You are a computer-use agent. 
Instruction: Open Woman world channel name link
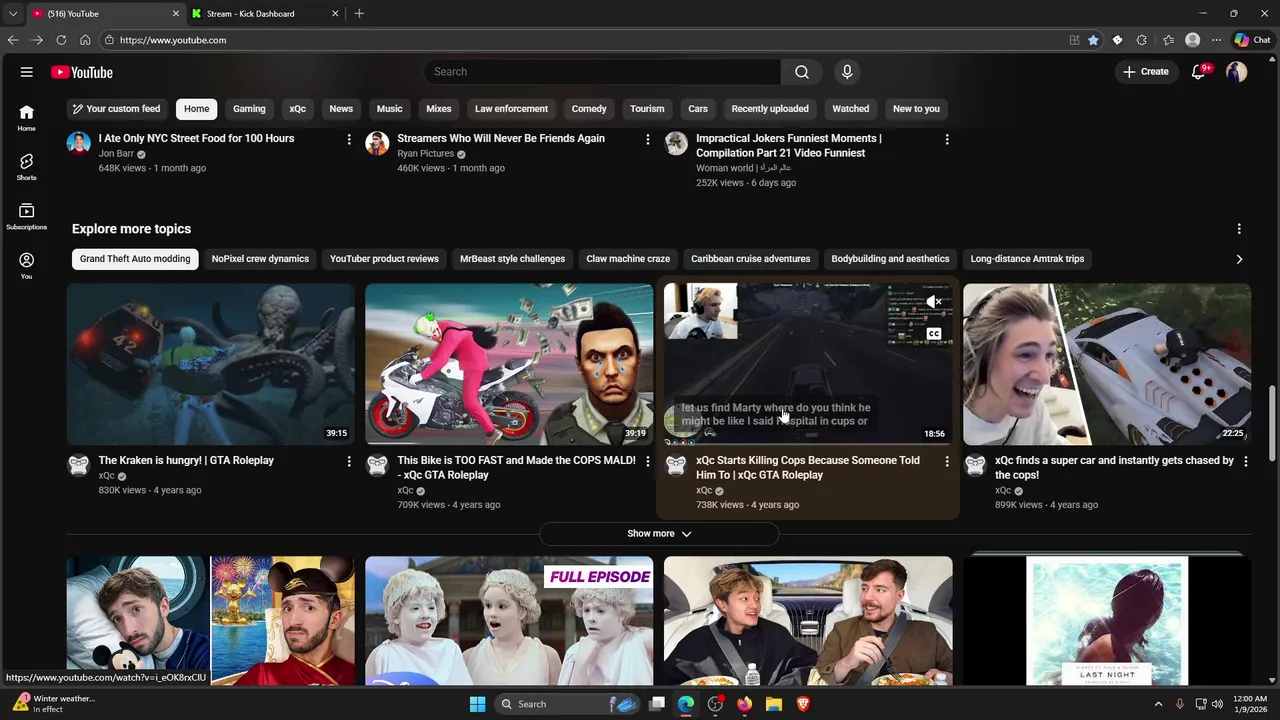point(743,168)
